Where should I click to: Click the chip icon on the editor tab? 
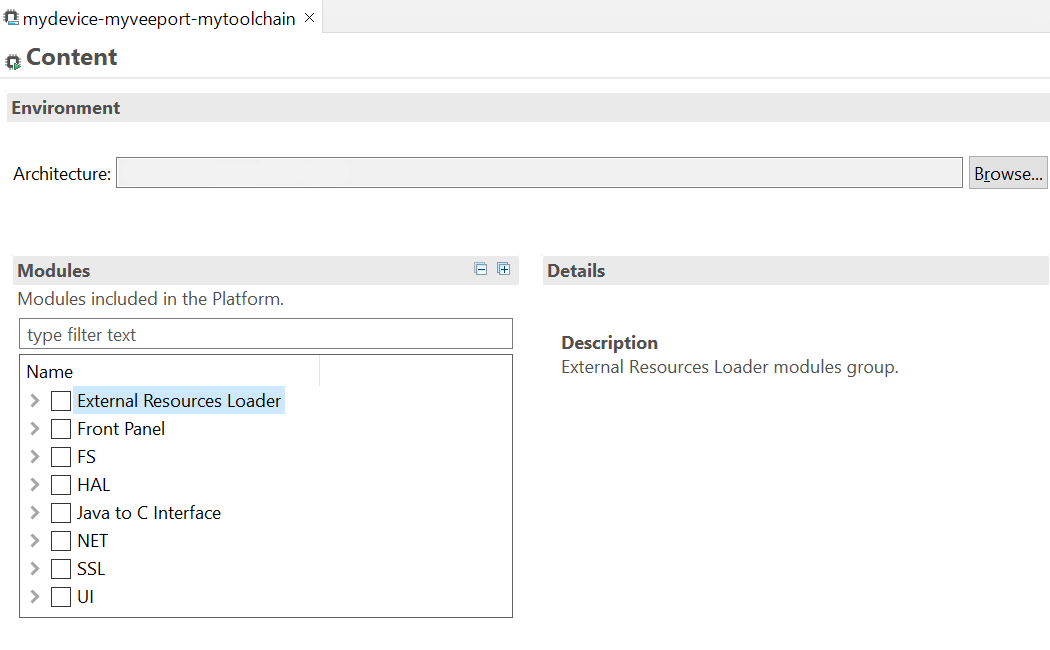pos(11,17)
